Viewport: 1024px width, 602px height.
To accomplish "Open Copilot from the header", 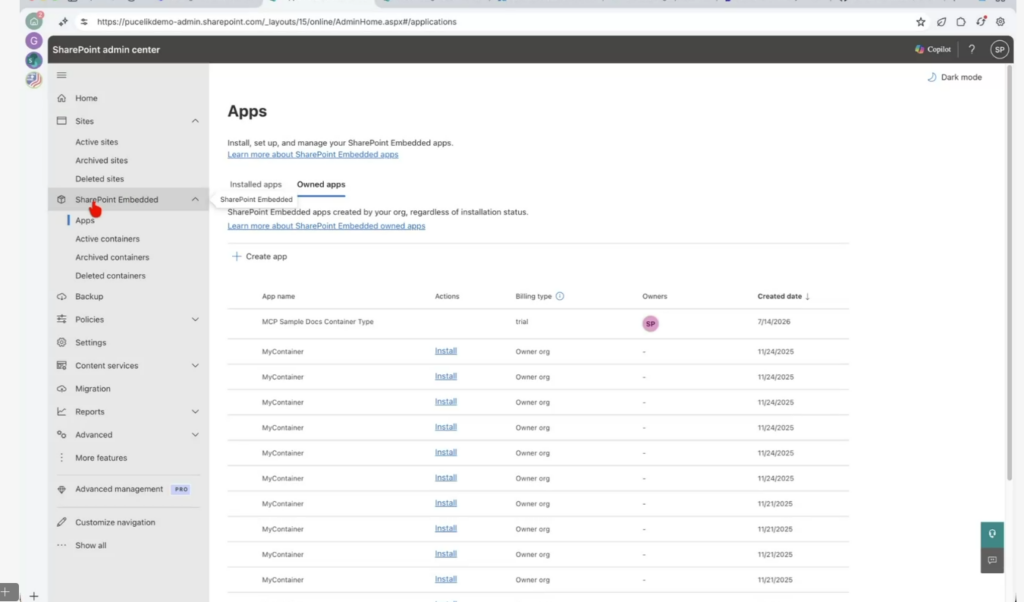I will [x=933, y=49].
